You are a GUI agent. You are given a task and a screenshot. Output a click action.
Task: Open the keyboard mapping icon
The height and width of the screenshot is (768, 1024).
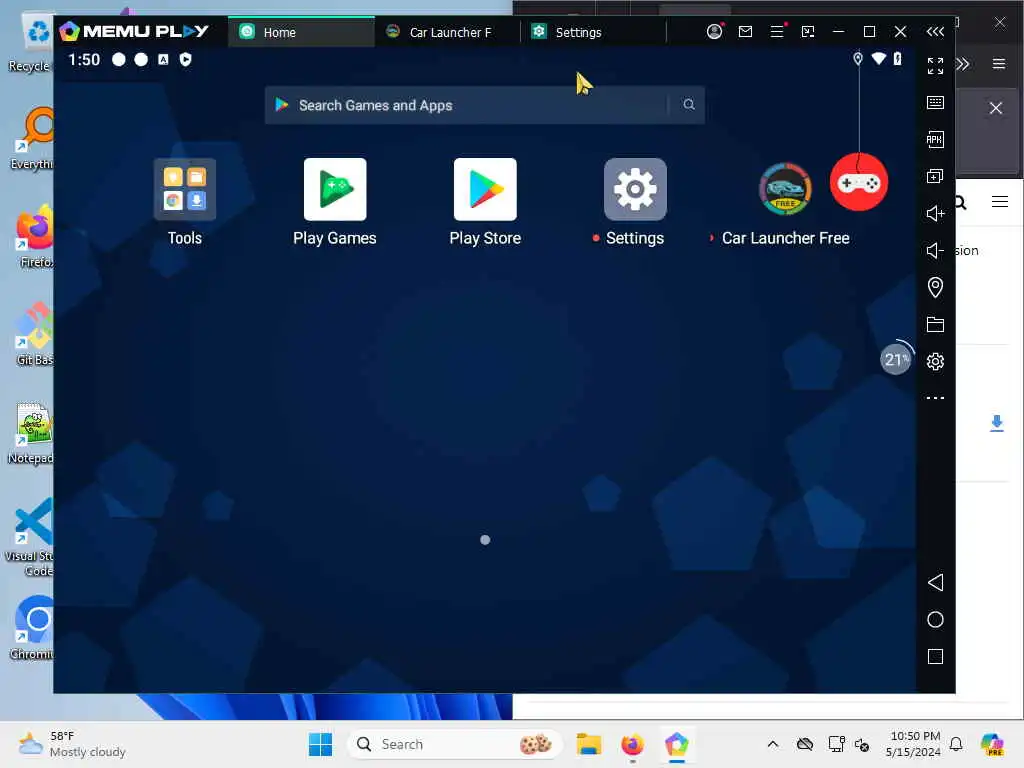pos(935,103)
